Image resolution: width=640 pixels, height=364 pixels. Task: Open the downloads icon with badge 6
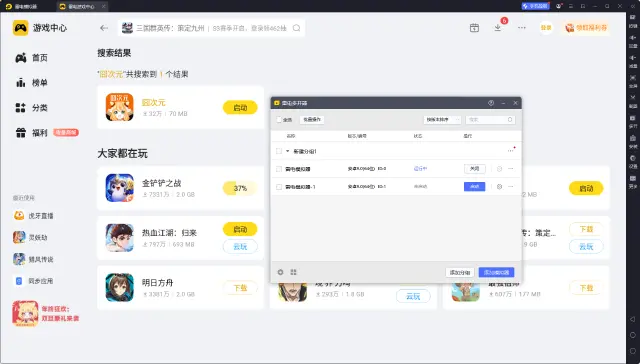tap(498, 27)
